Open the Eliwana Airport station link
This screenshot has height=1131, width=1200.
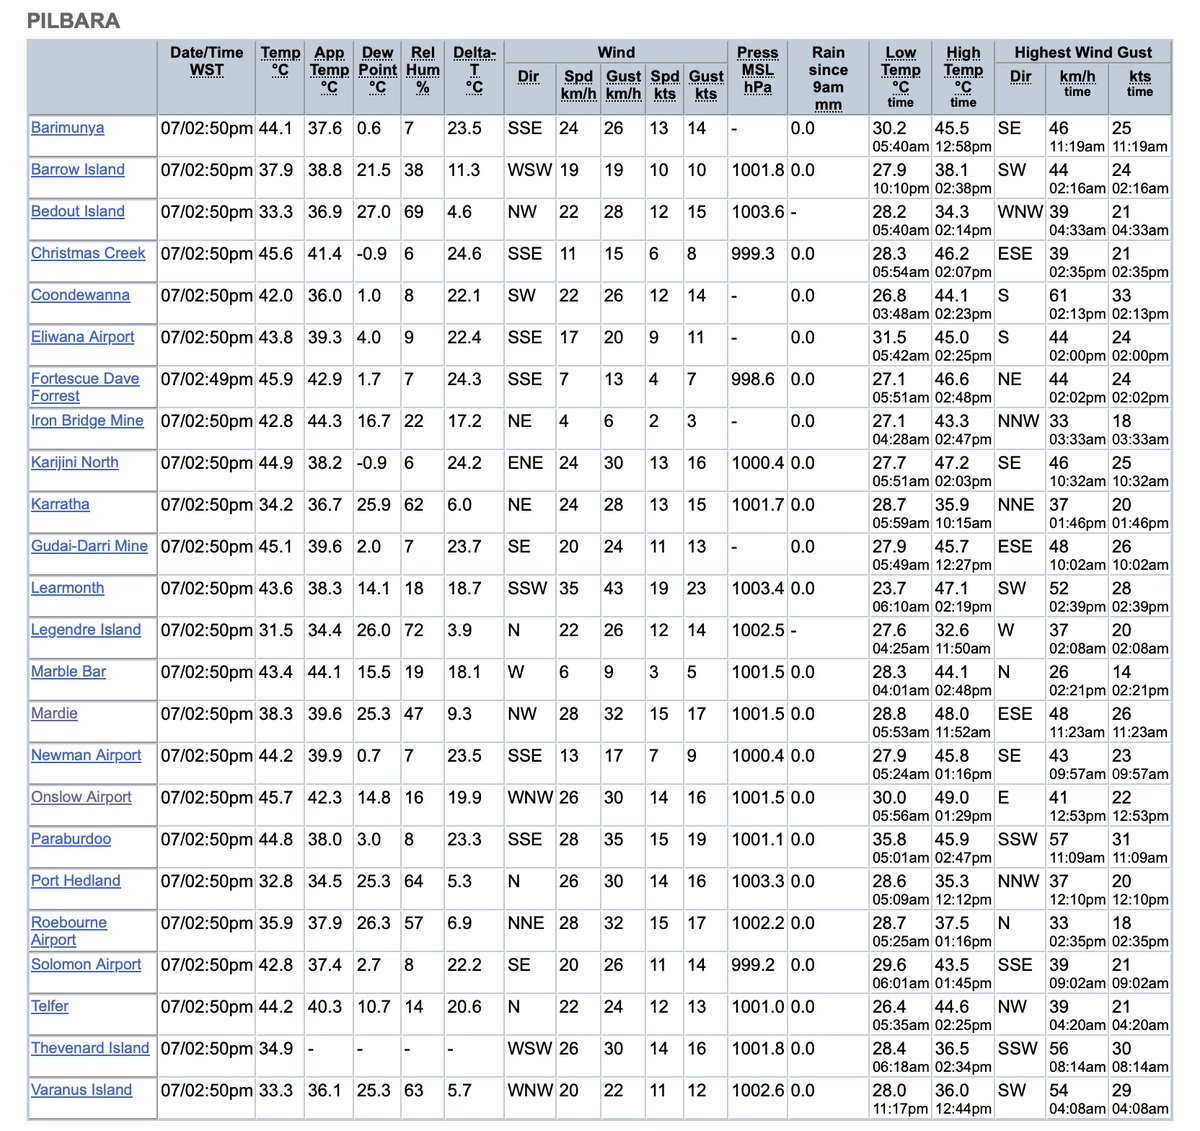click(x=82, y=338)
